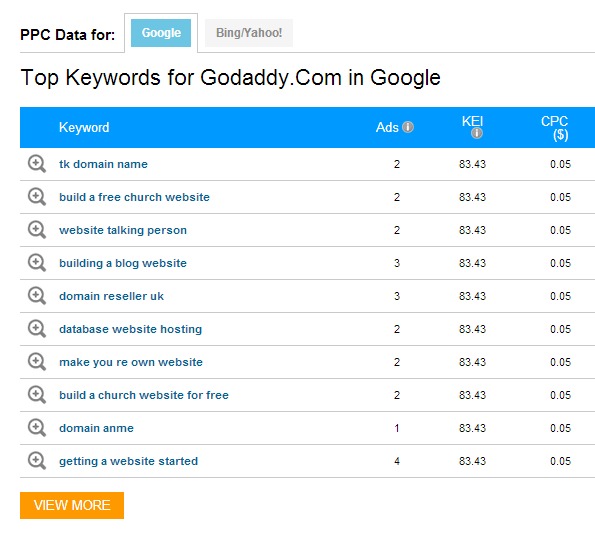Open the getting a website started keyword
This screenshot has width=595, height=535.
click(x=129, y=461)
